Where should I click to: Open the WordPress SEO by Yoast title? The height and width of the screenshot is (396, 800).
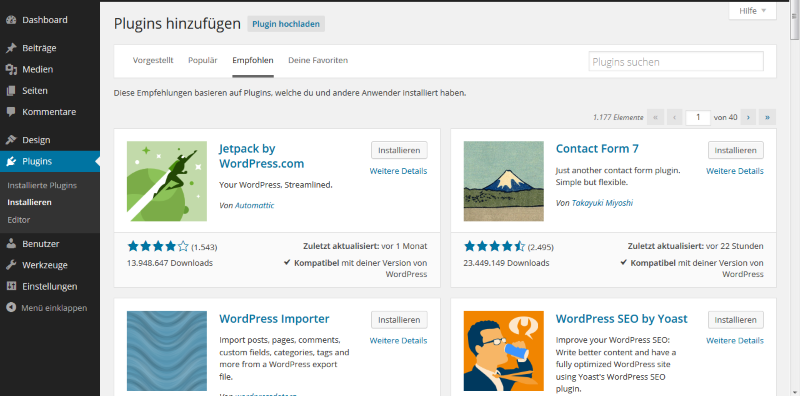[621, 319]
